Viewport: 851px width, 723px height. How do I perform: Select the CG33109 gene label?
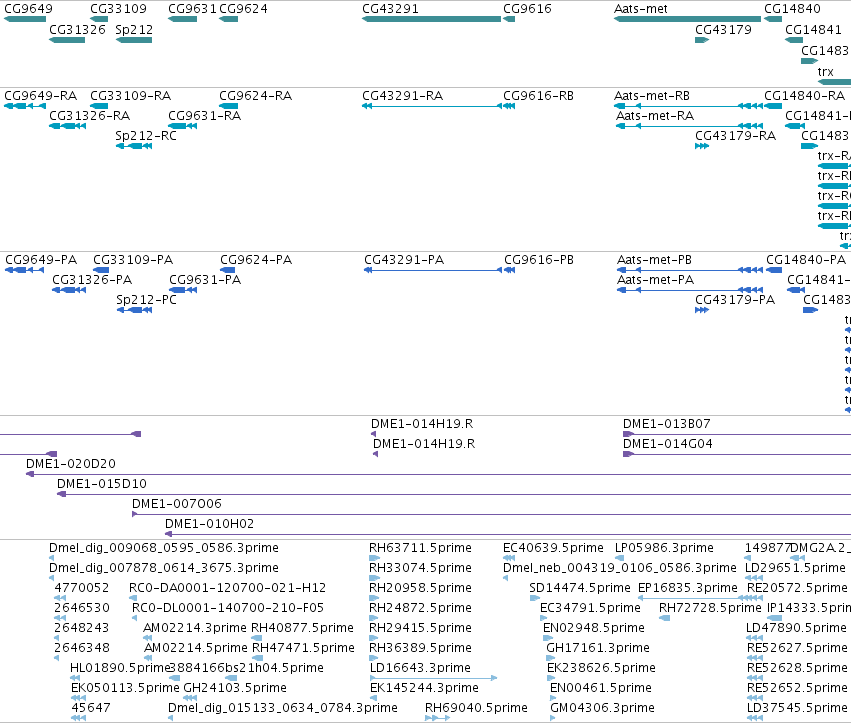(x=118, y=9)
